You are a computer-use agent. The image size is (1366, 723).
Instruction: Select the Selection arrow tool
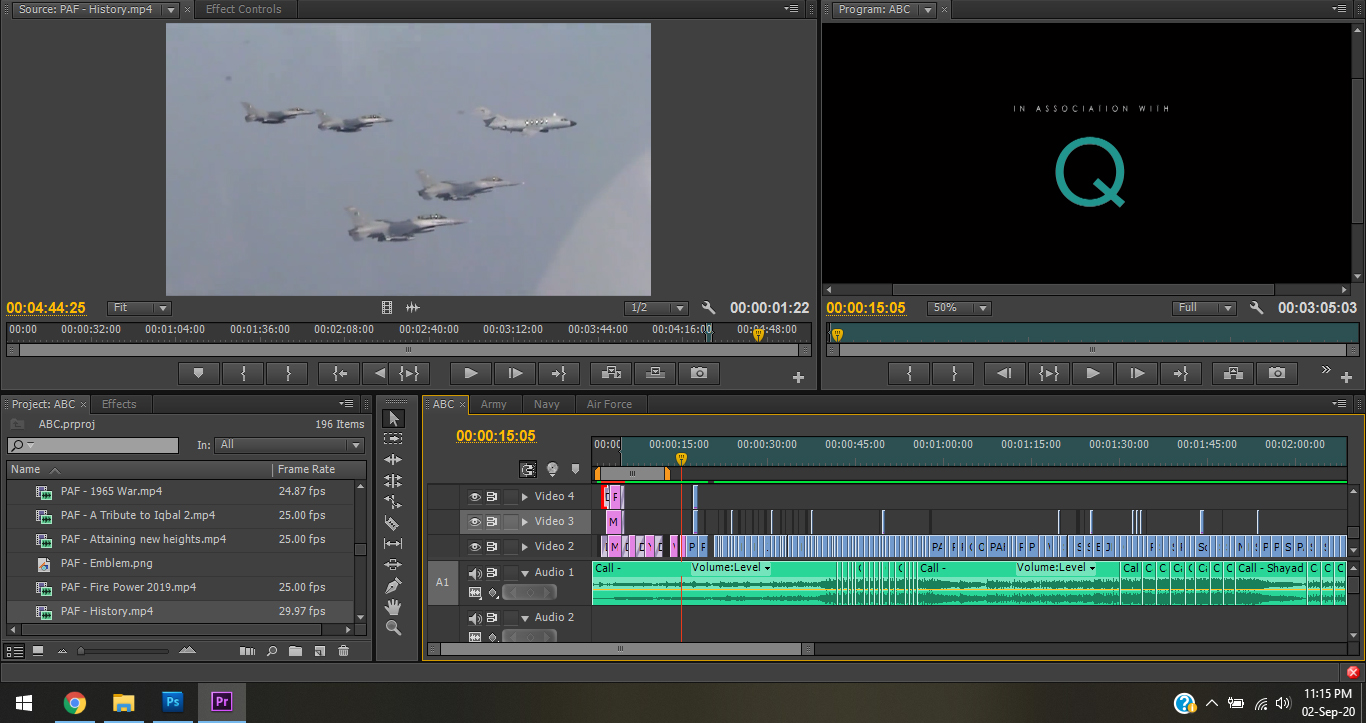[x=393, y=418]
